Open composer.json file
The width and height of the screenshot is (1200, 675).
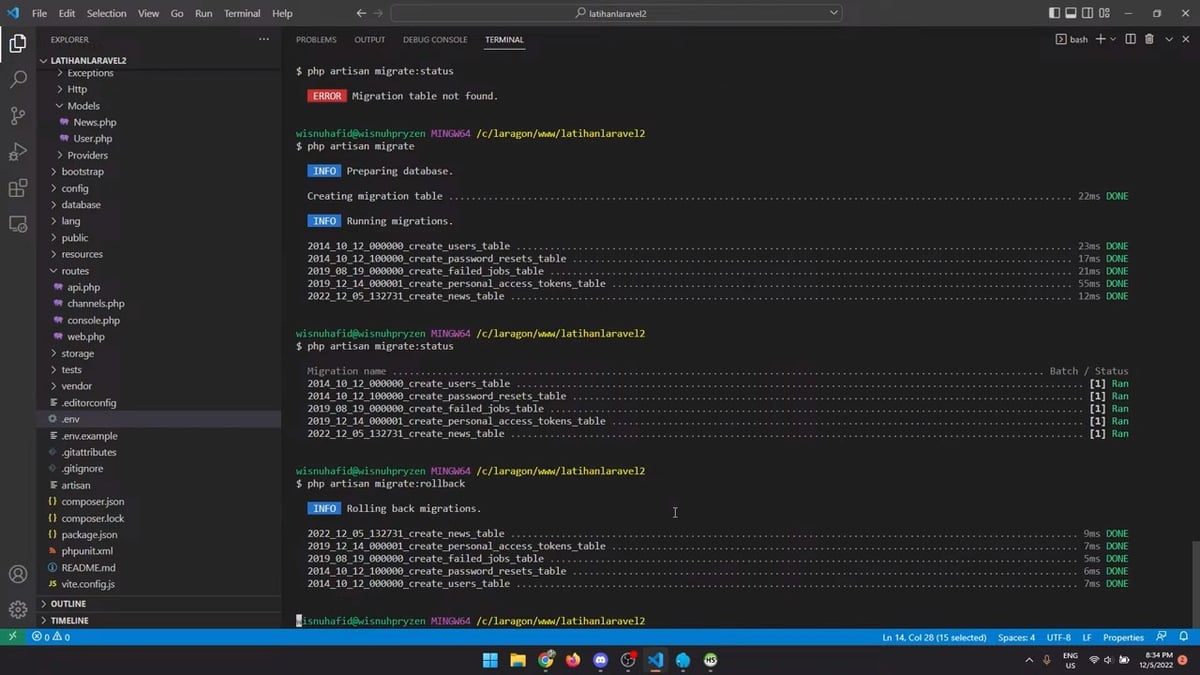pyautogui.click(x=93, y=502)
